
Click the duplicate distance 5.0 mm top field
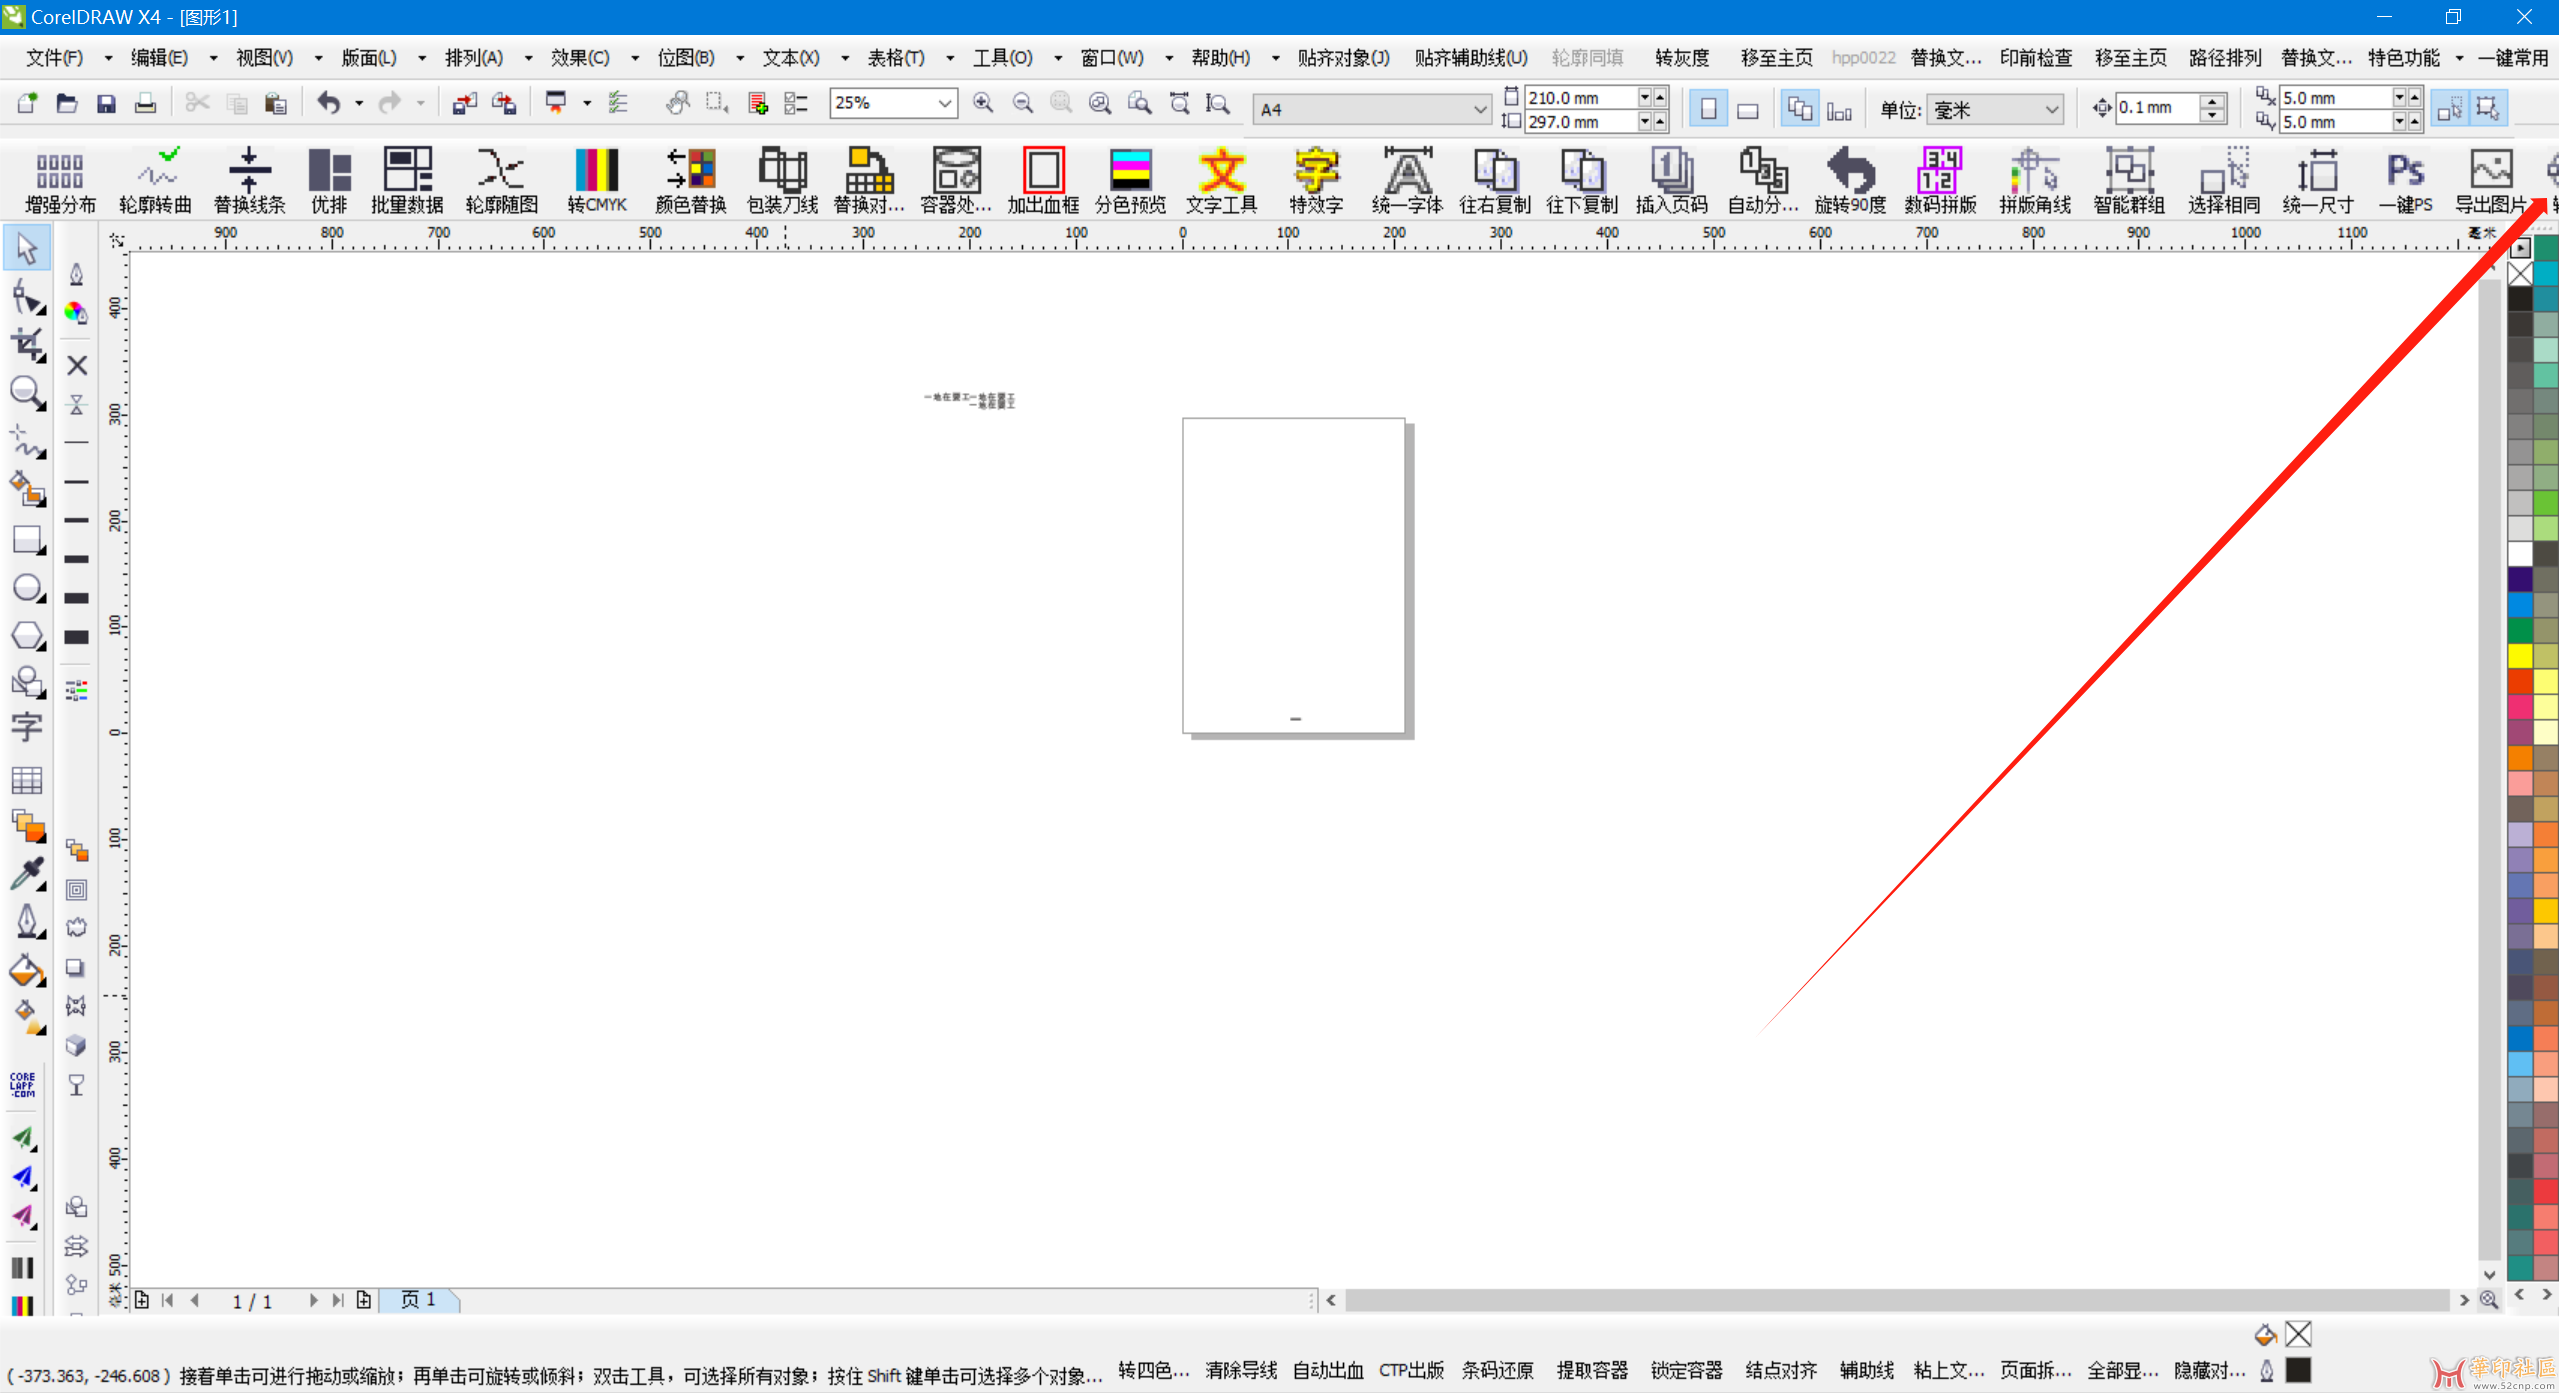tap(2335, 97)
